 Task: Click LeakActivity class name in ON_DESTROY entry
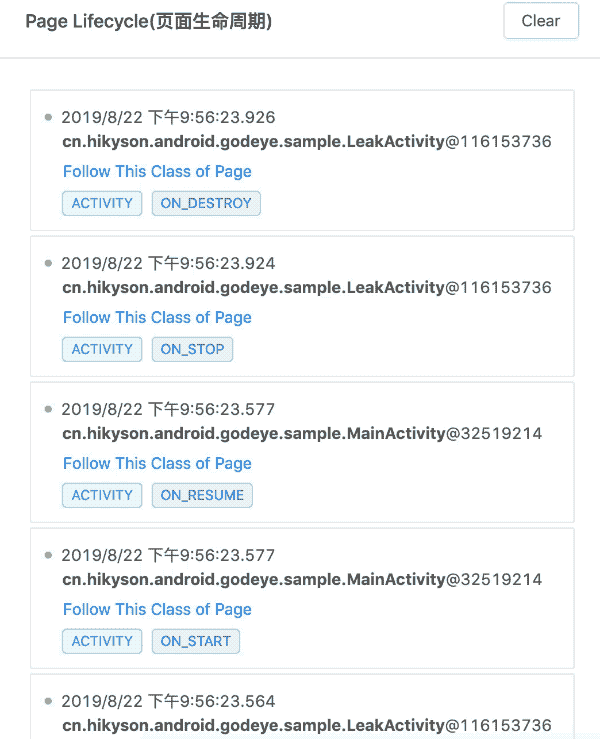[253, 142]
